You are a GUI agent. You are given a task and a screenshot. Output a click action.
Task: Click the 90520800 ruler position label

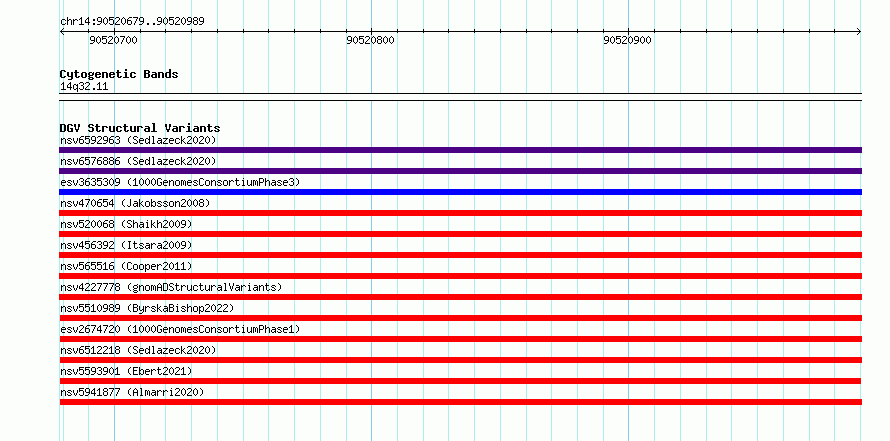(370, 40)
